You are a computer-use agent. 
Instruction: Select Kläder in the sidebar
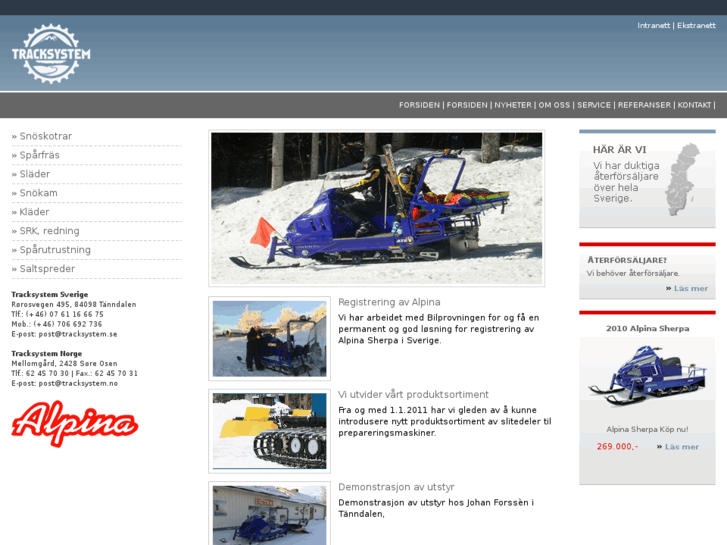[x=34, y=212]
